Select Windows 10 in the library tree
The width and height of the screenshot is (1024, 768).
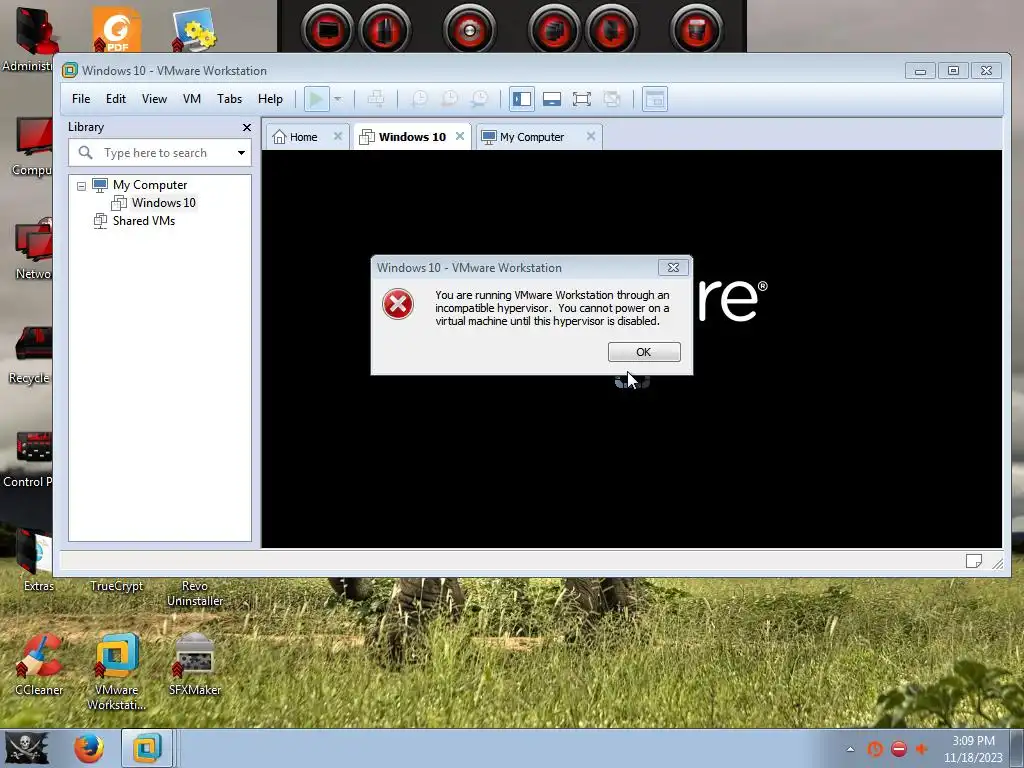163,202
